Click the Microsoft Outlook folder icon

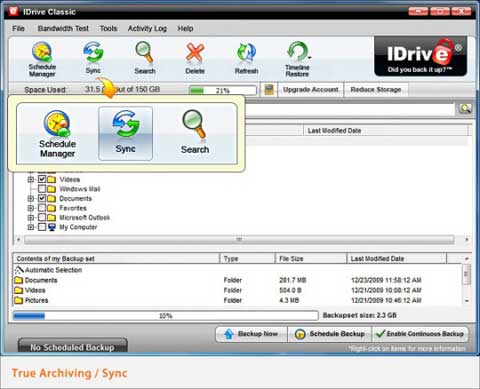click(51, 217)
